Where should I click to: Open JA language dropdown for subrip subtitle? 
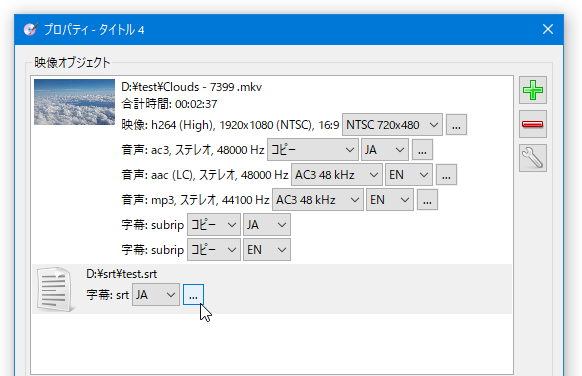pyautogui.click(x=267, y=225)
